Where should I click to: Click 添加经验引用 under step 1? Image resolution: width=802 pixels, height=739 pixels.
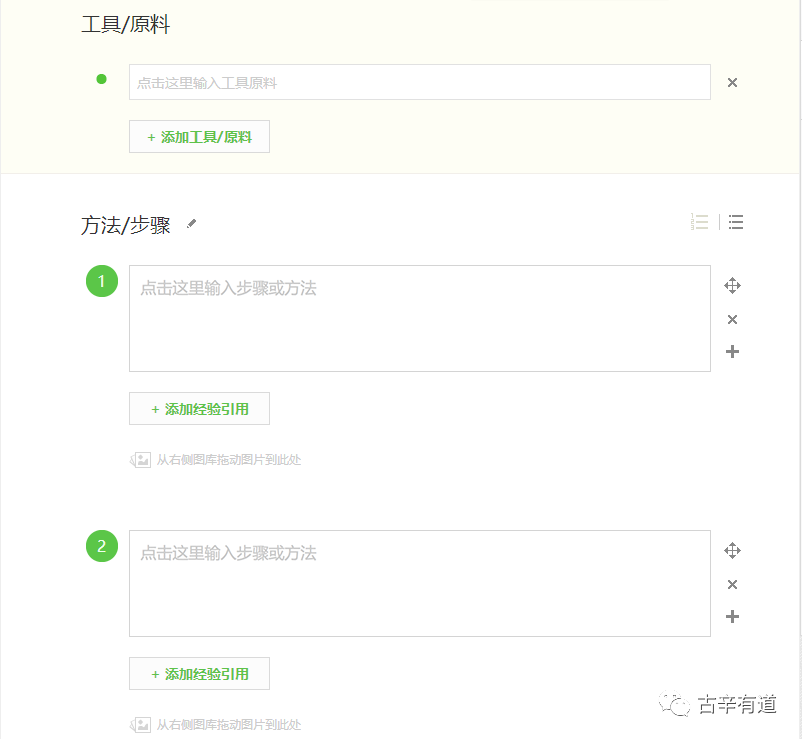pyautogui.click(x=199, y=409)
